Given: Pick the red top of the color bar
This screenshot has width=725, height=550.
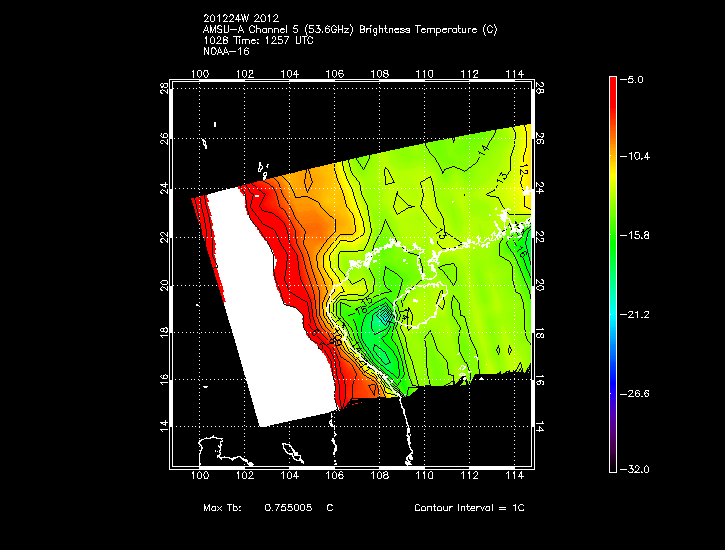Looking at the screenshot, I should 612,85.
